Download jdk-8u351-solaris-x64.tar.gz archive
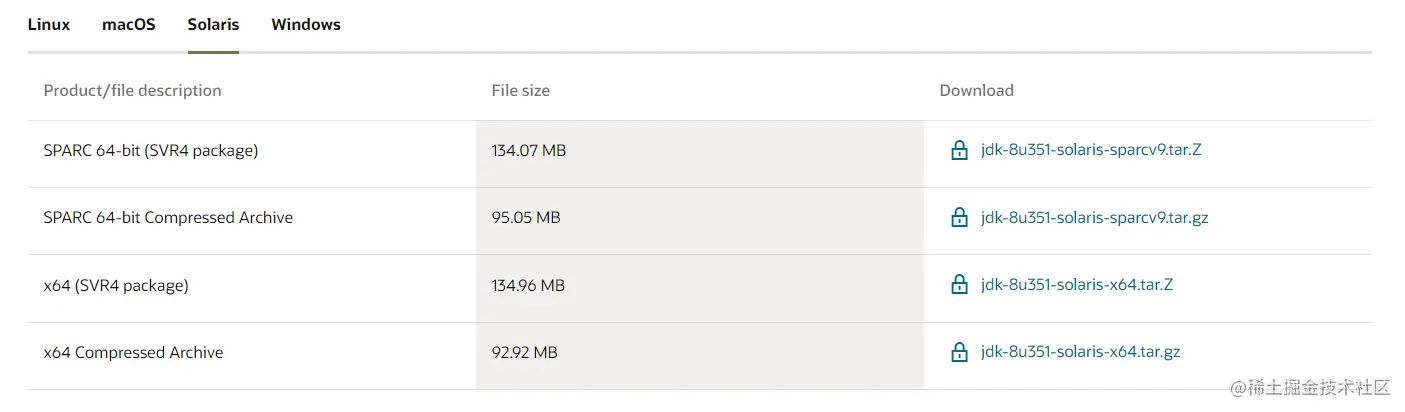This screenshot has width=1405, height=412. click(1081, 352)
